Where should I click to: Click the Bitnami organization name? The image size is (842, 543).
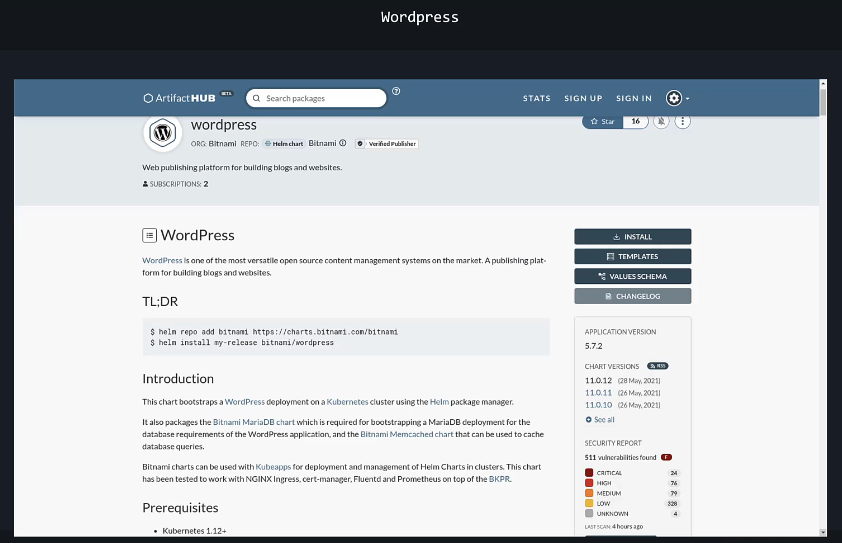(222, 143)
